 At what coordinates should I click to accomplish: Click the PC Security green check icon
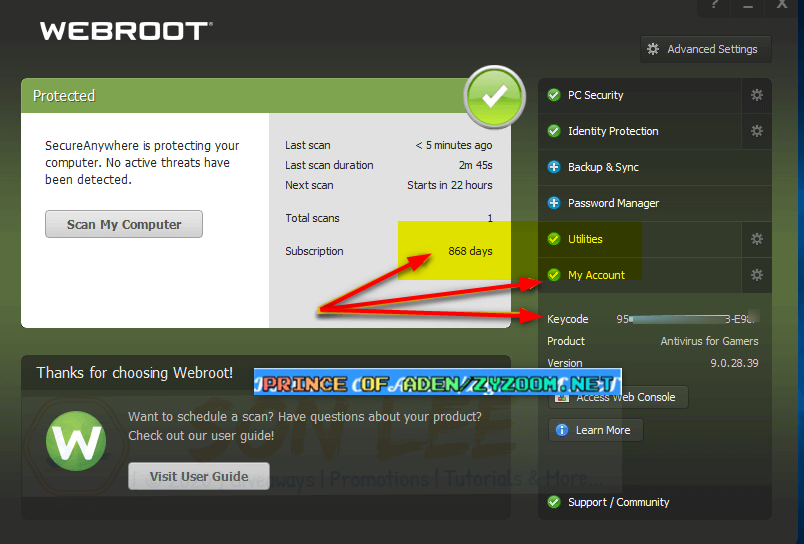coord(554,95)
